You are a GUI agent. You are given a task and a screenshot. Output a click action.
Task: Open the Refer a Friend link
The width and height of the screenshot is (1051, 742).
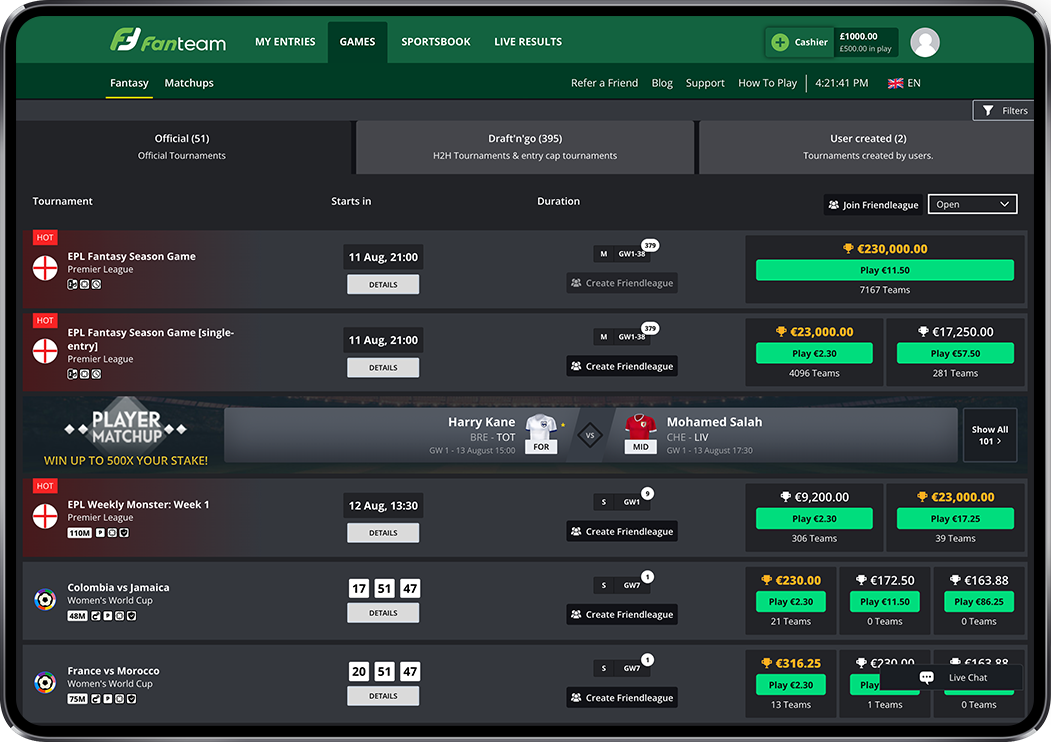(605, 83)
